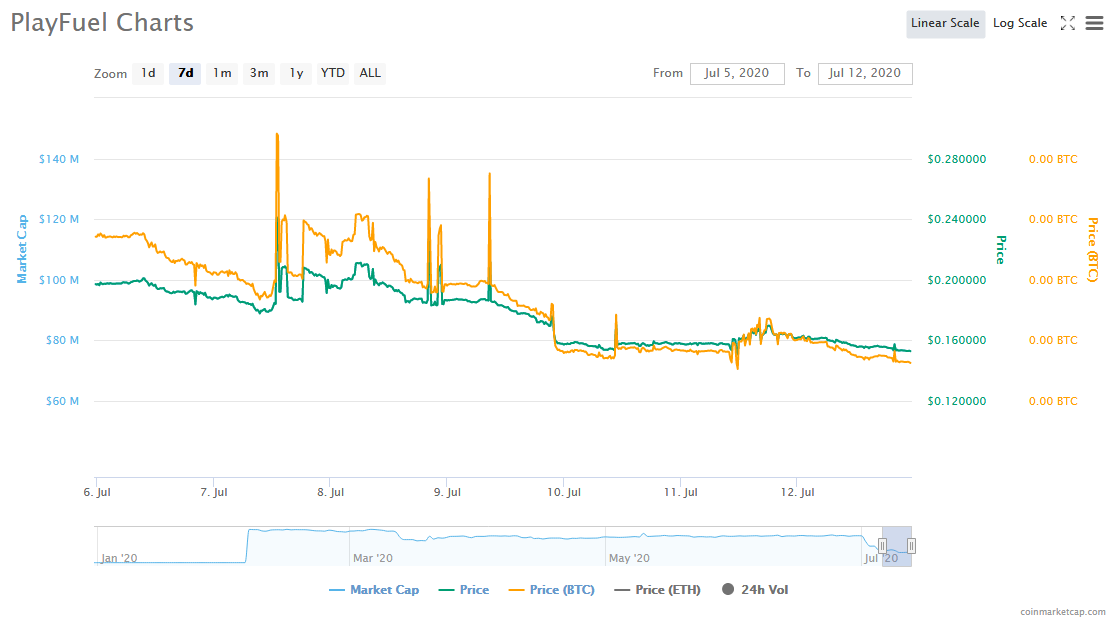Click May '20 in navigator timeline
The height and width of the screenshot is (620, 1116).
(x=629, y=558)
